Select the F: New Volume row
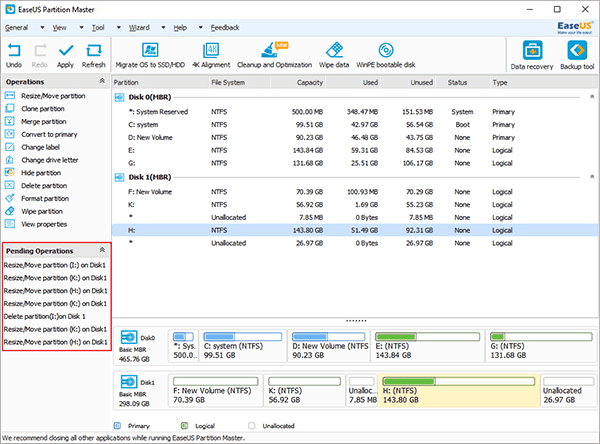Image resolution: width=600 pixels, height=444 pixels. (x=356, y=192)
